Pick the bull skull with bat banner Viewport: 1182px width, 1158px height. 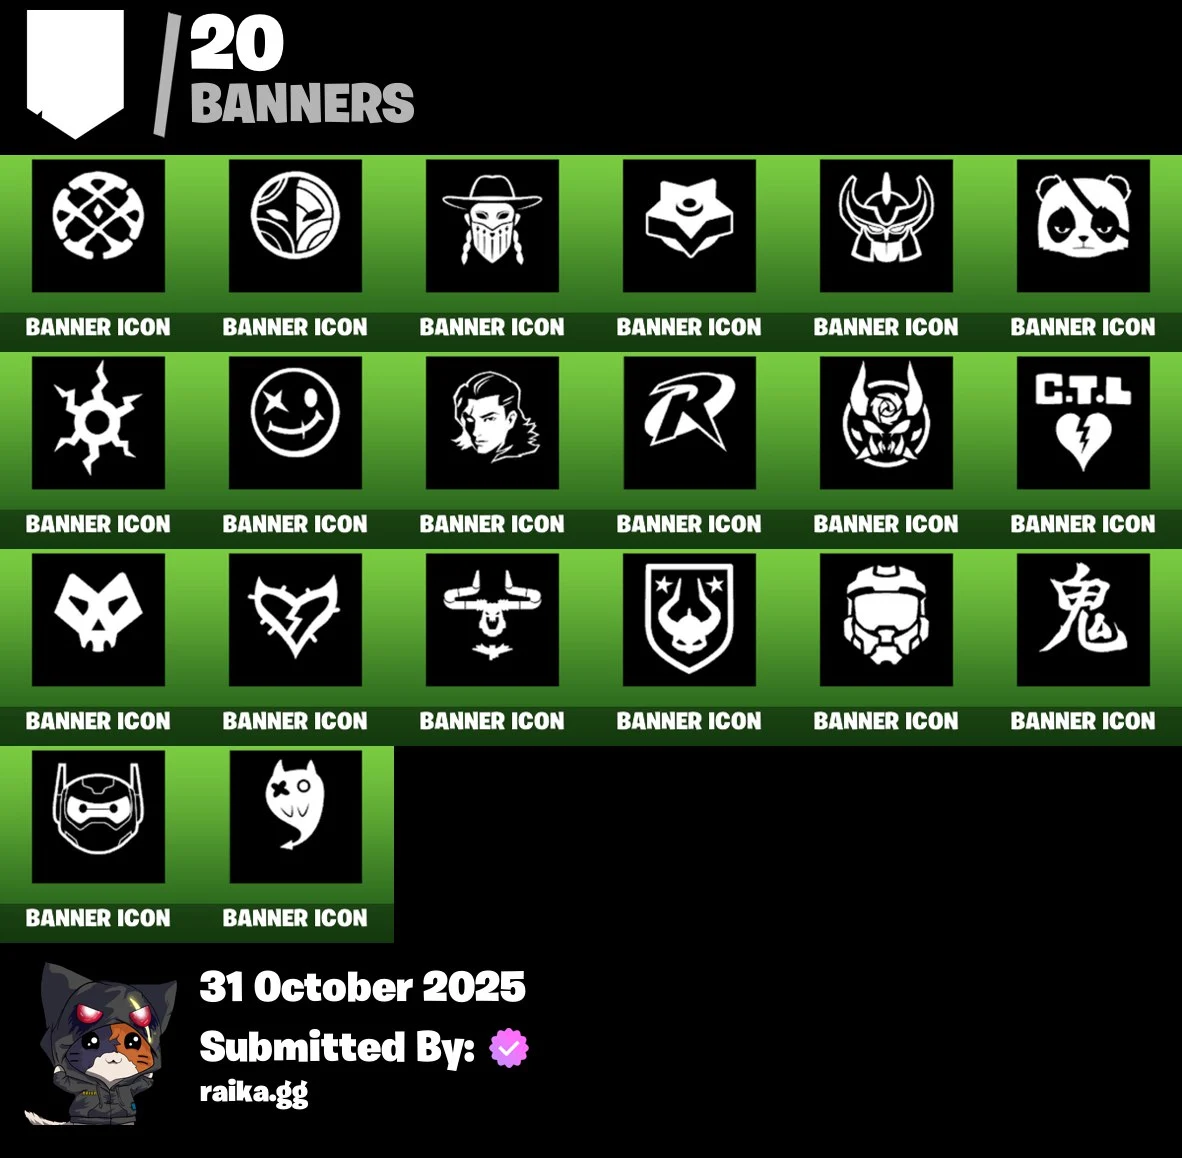(492, 620)
